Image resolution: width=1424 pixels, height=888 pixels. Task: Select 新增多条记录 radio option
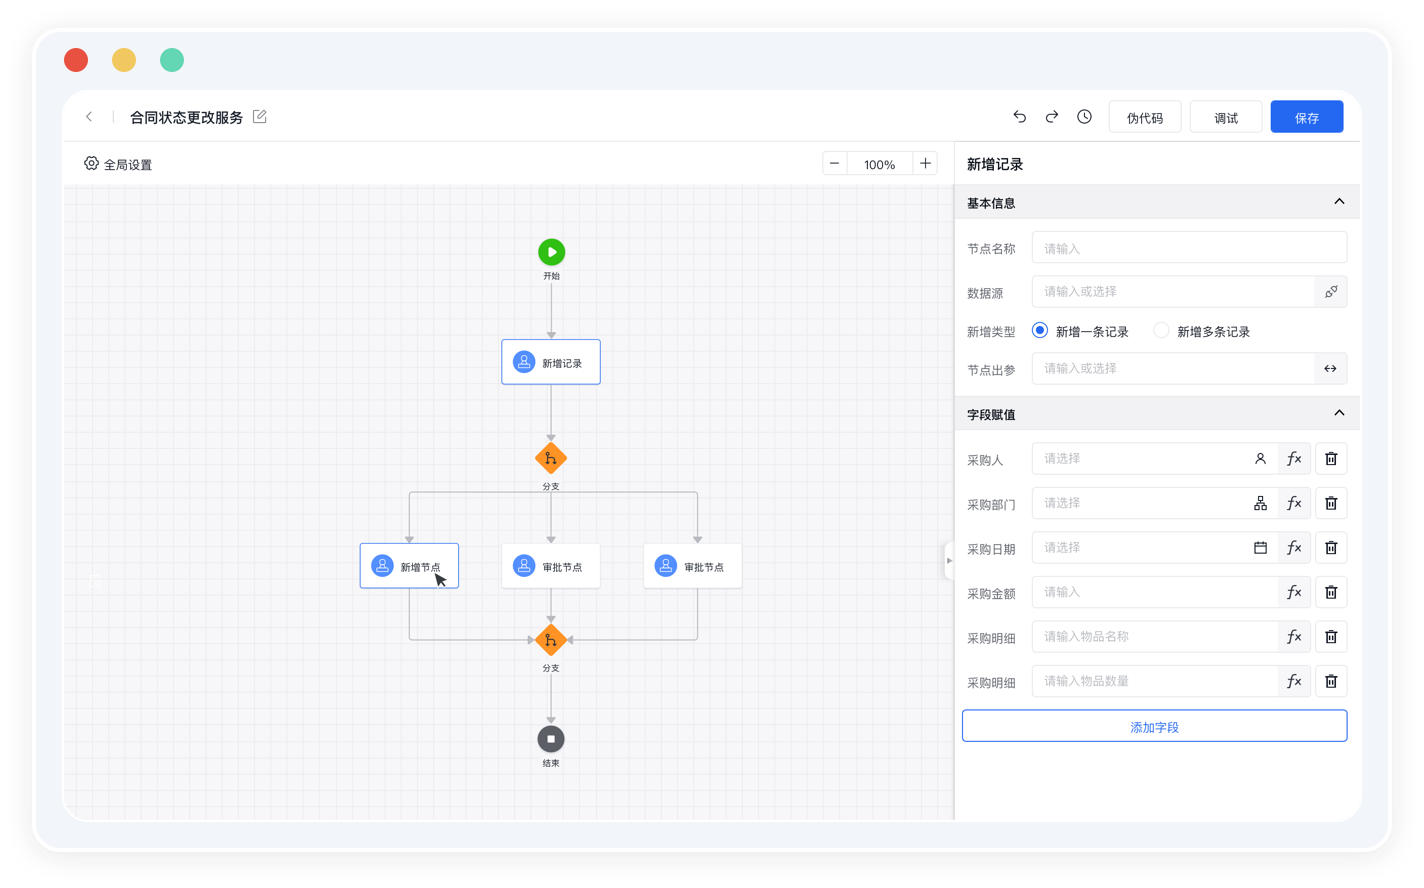pos(1161,331)
